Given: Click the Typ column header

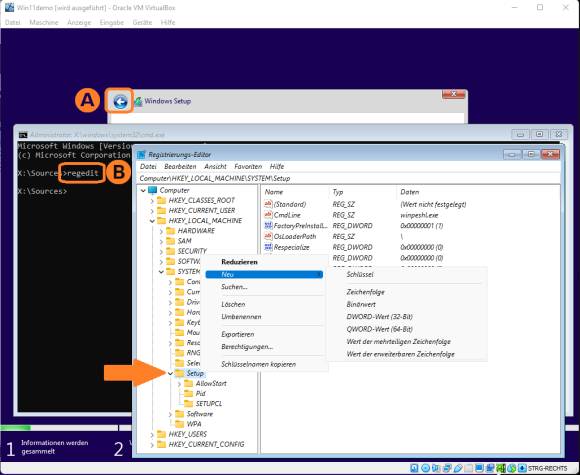Looking at the screenshot, I should click(338, 192).
